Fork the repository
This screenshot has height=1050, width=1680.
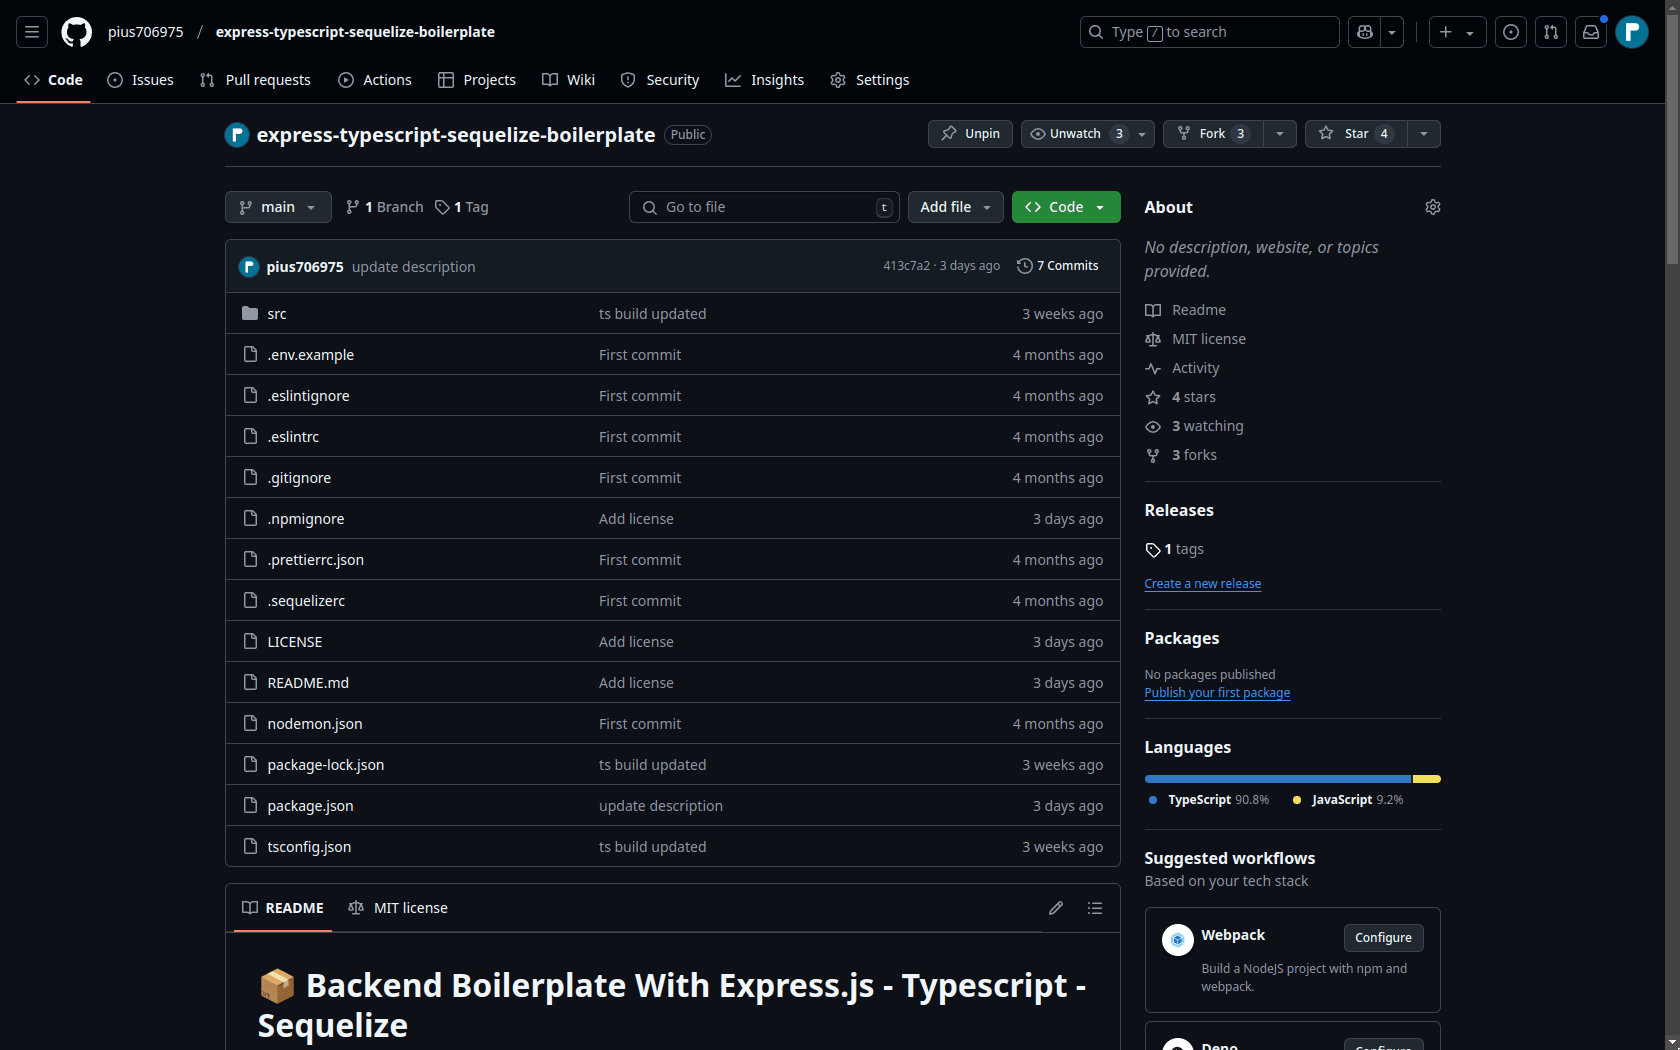click(x=1213, y=134)
